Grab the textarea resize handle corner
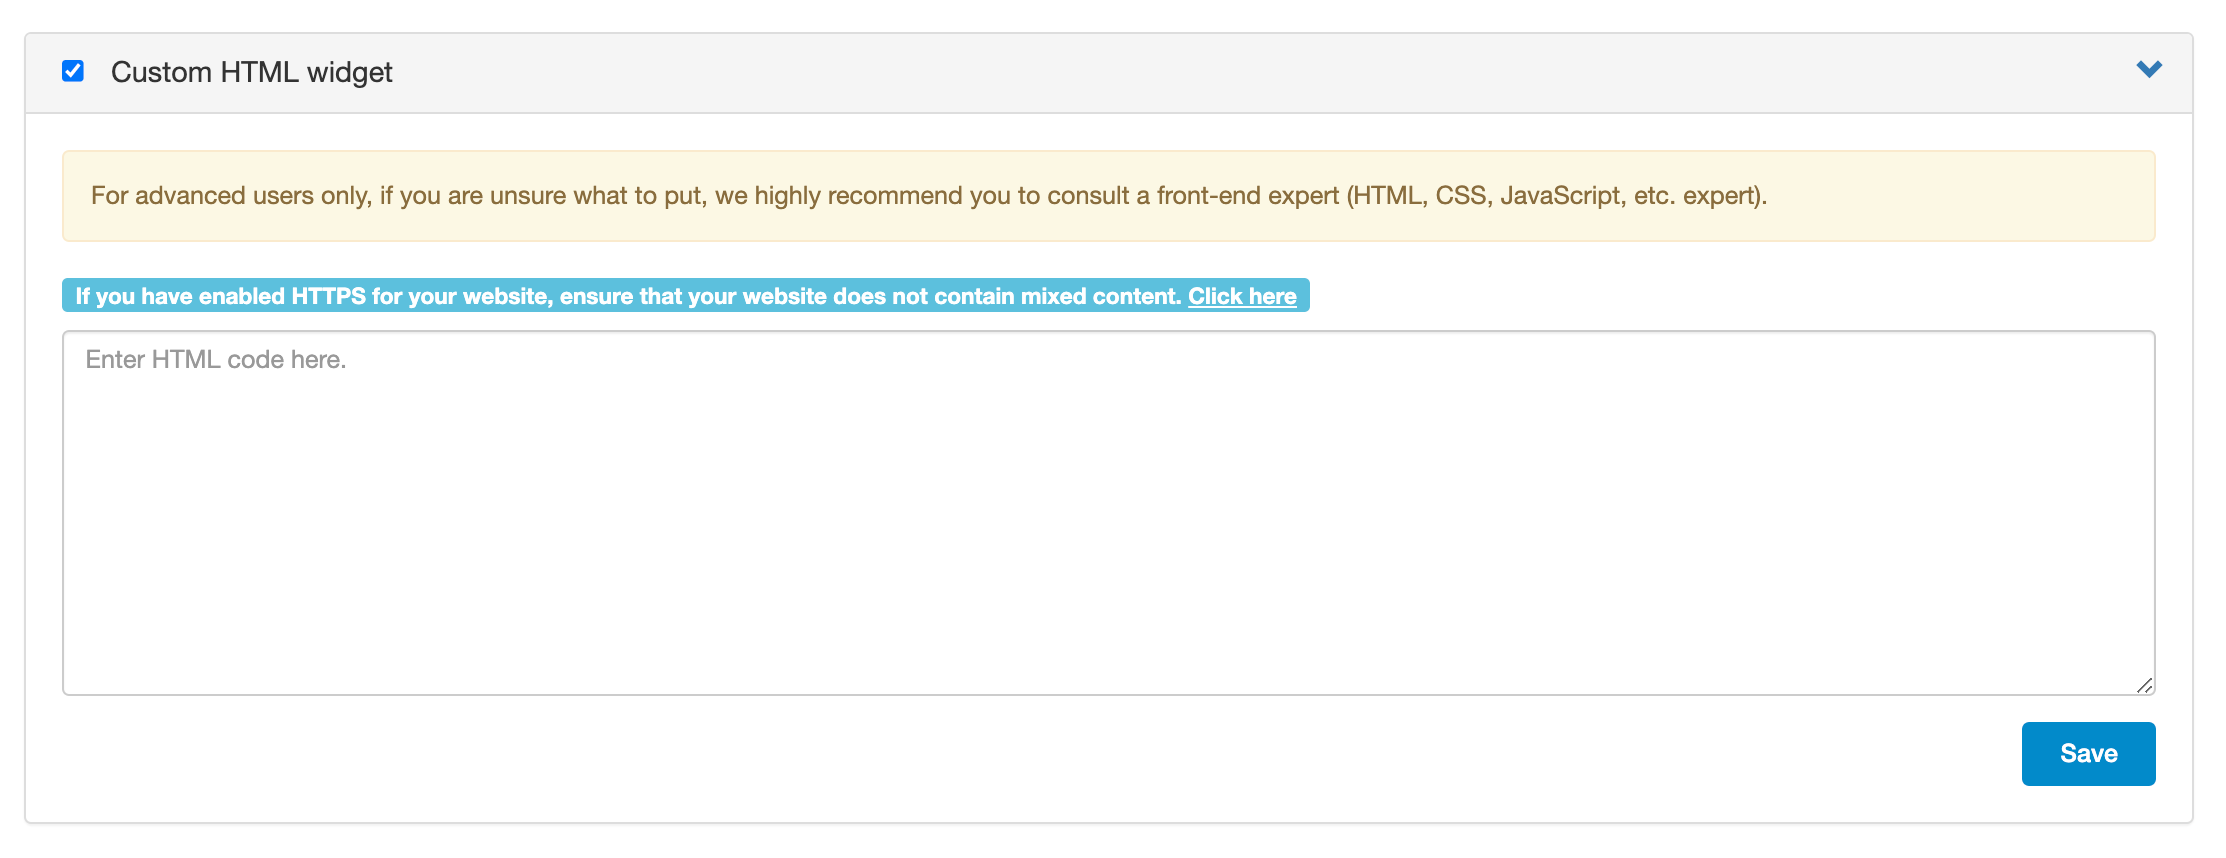Image resolution: width=2226 pixels, height=858 pixels. coord(2144,685)
